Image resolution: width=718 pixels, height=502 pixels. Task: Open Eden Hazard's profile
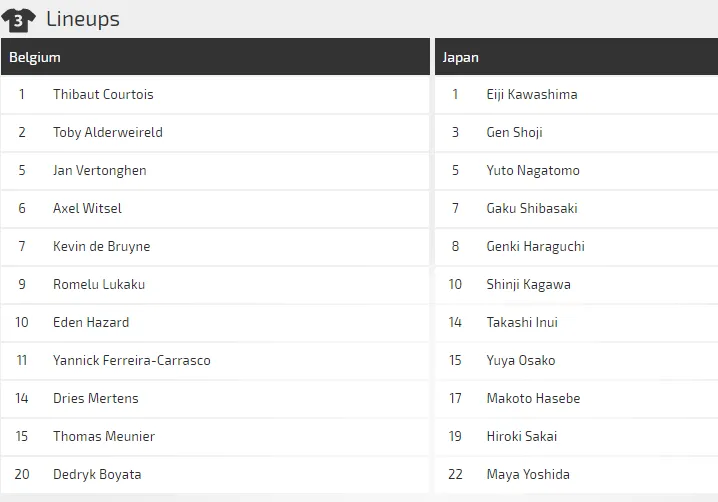(x=91, y=323)
